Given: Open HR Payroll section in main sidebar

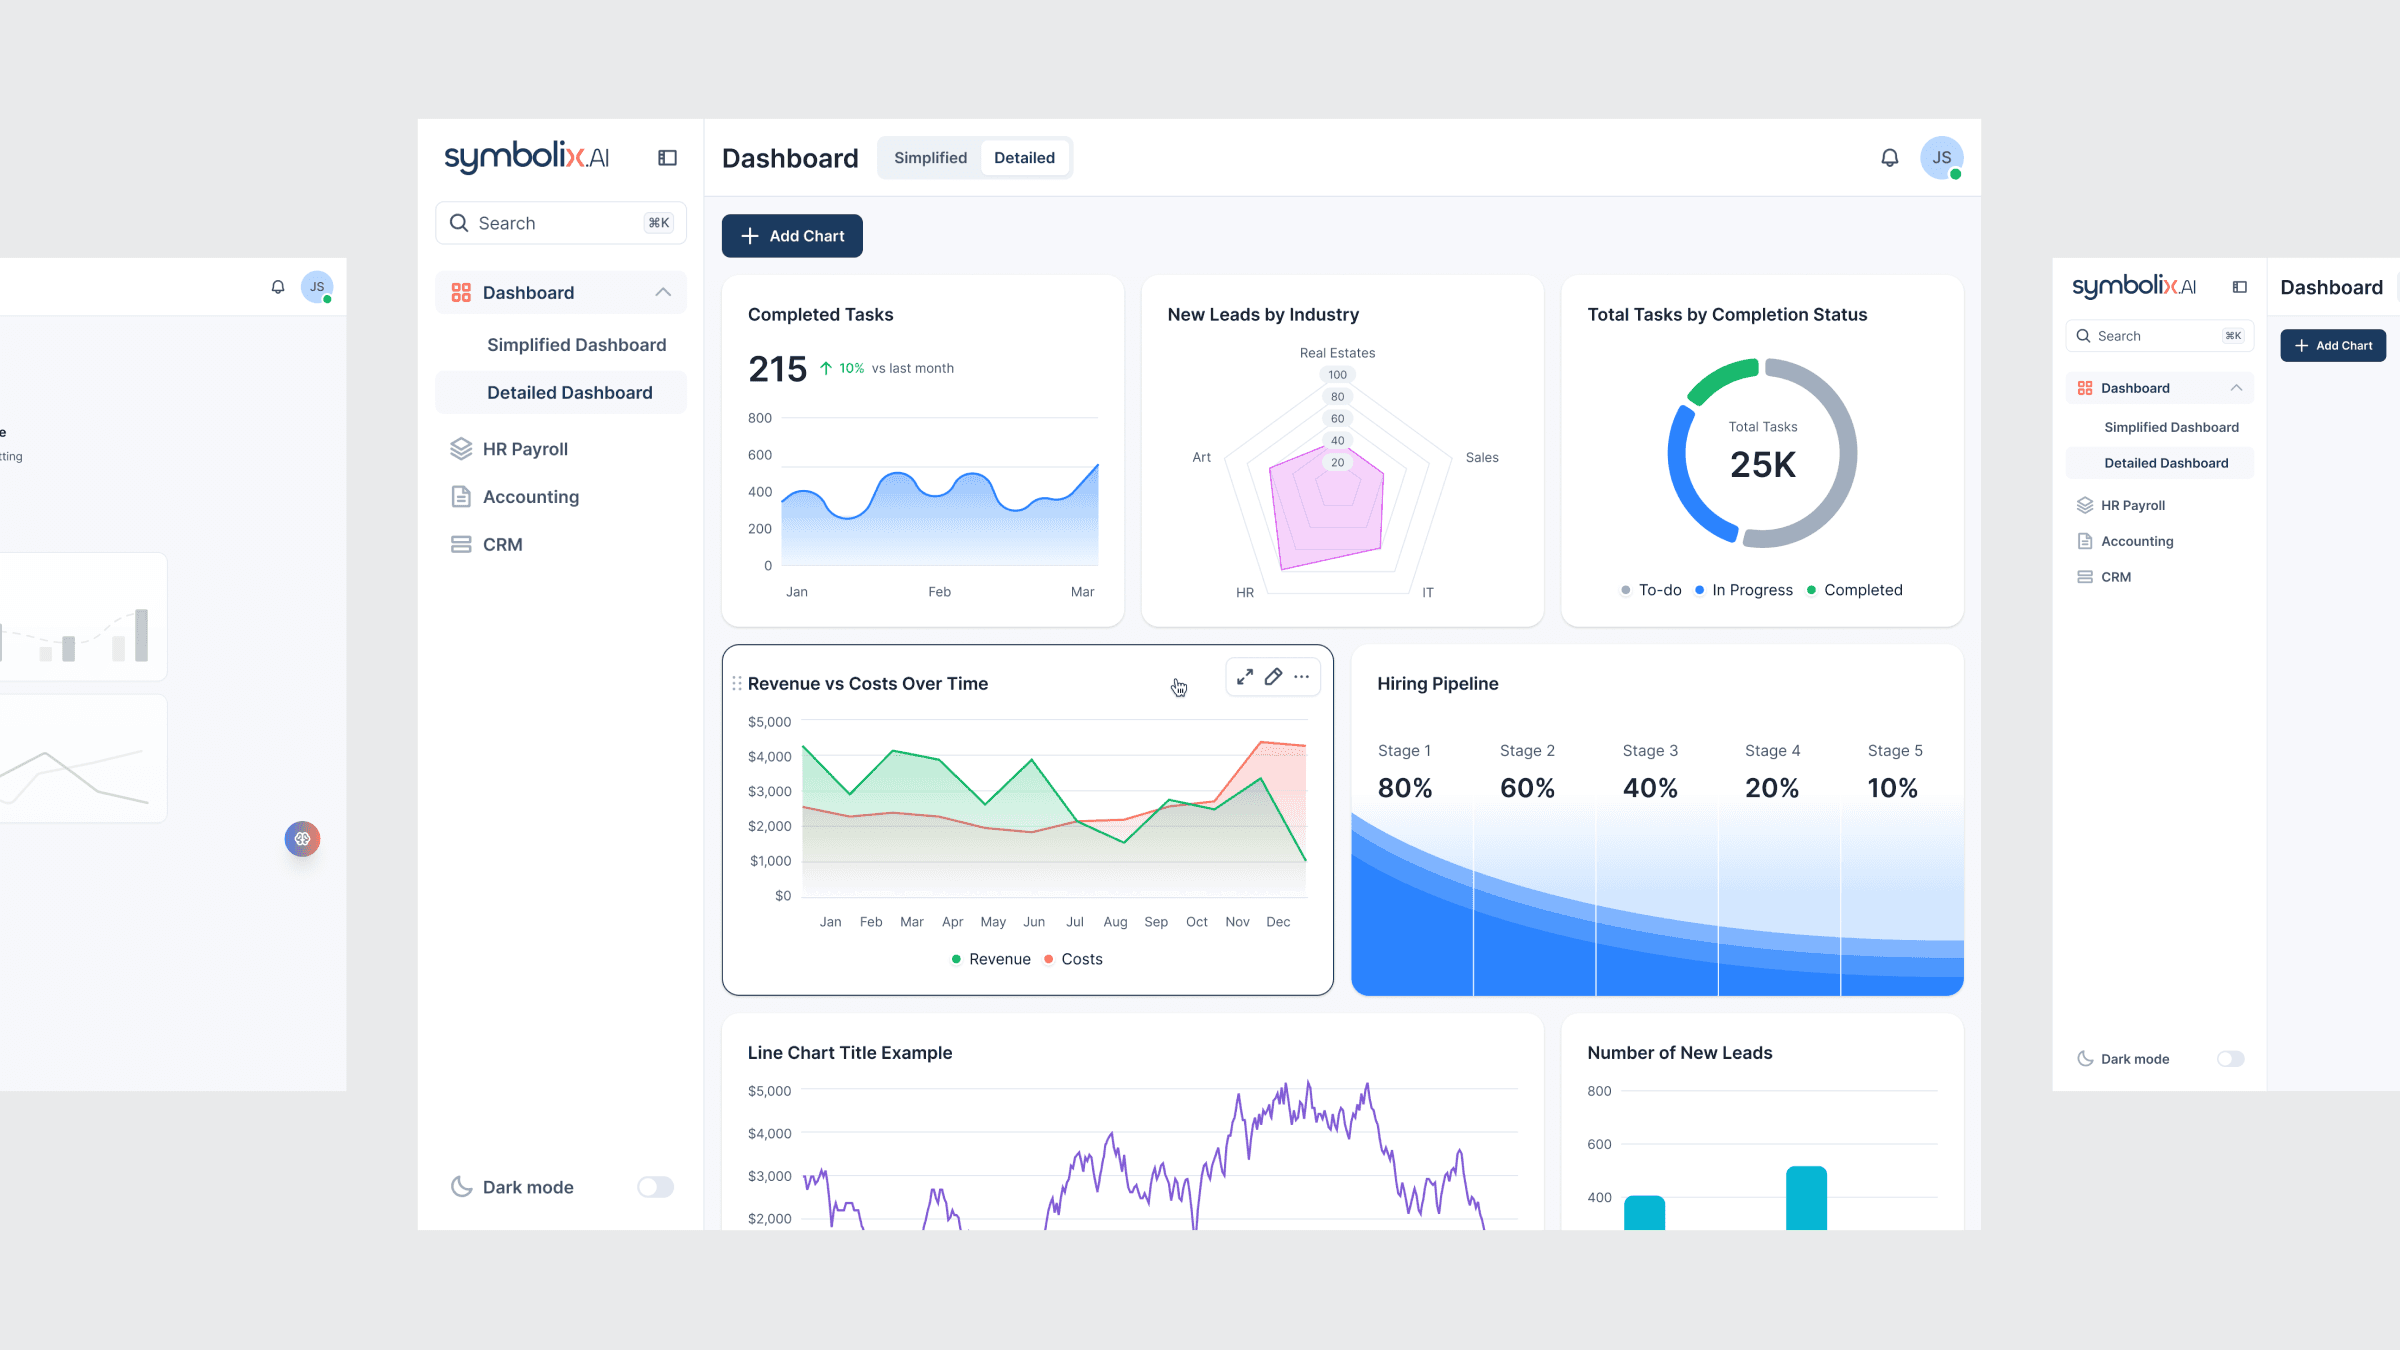Looking at the screenshot, I should point(525,449).
